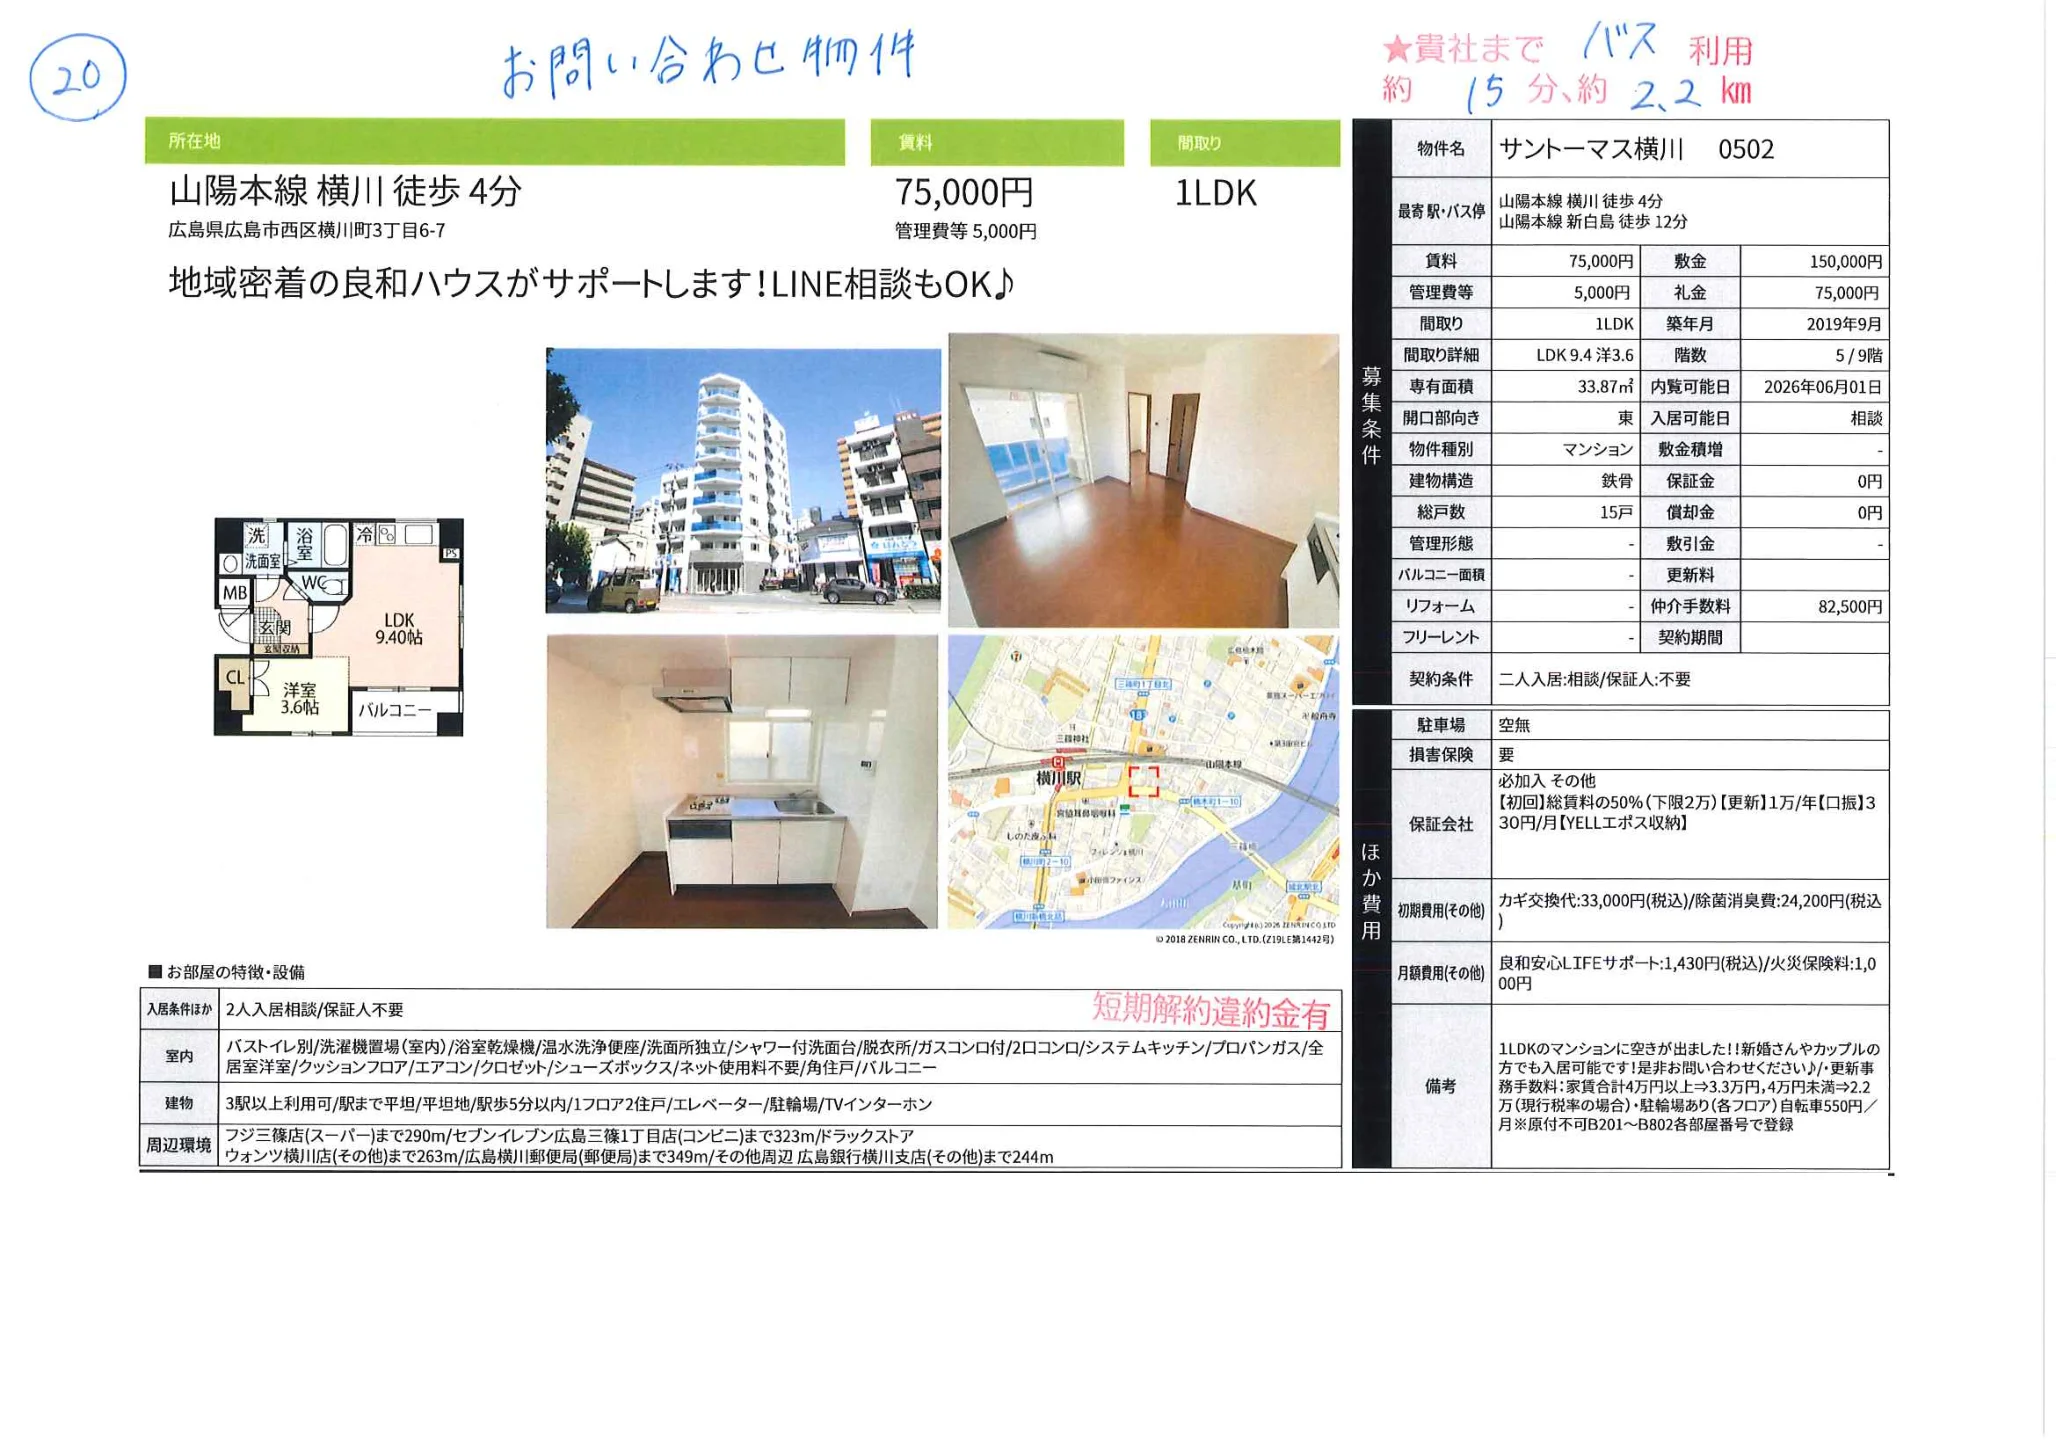Image resolution: width=2056 pixels, height=1454 pixels.
Task: Click the 横川駅 station label on map
Action: coord(1058,778)
